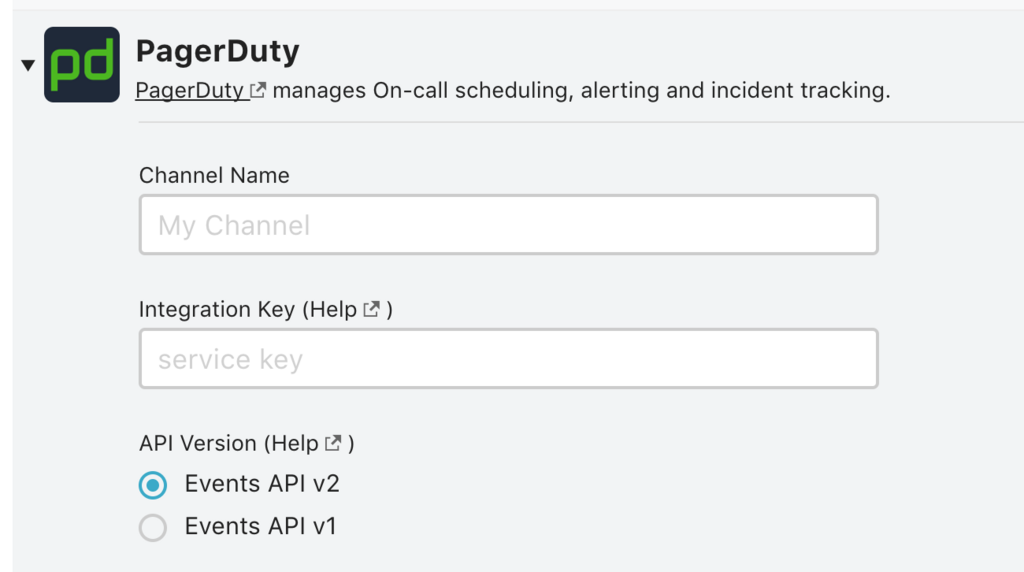This screenshot has width=1024, height=572.
Task: Click the PagerDuty description sentence text
Action: pyautogui.click(x=581, y=91)
